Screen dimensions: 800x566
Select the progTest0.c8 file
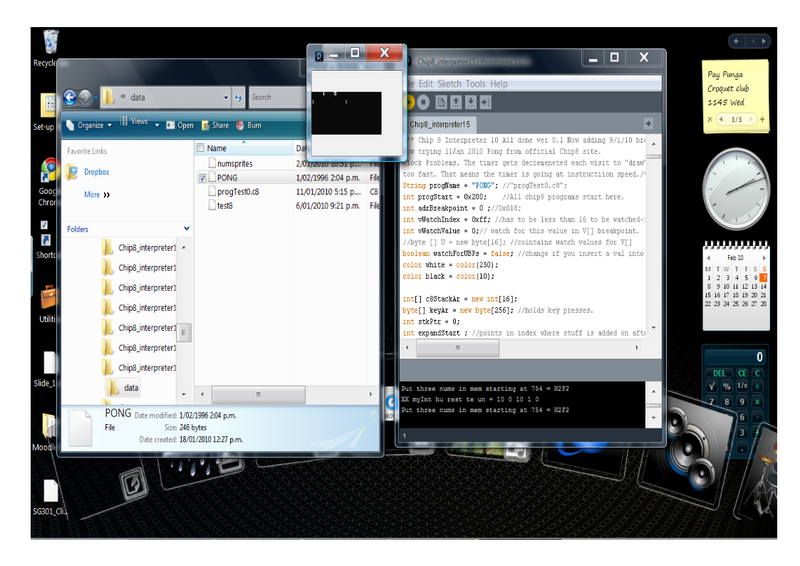point(238,191)
